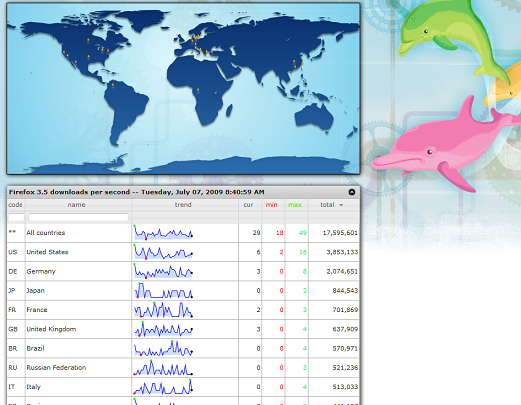Click the GB country code cell

click(13, 329)
